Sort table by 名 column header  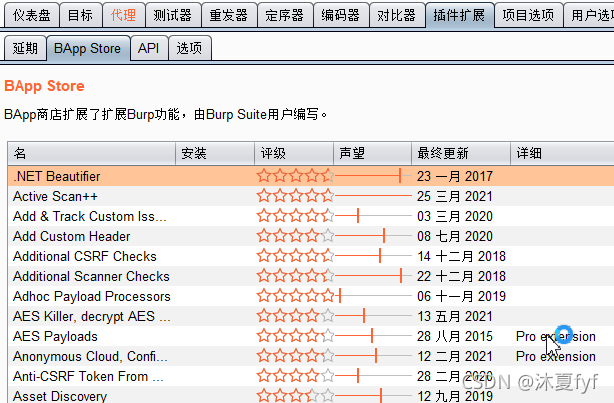pos(91,153)
